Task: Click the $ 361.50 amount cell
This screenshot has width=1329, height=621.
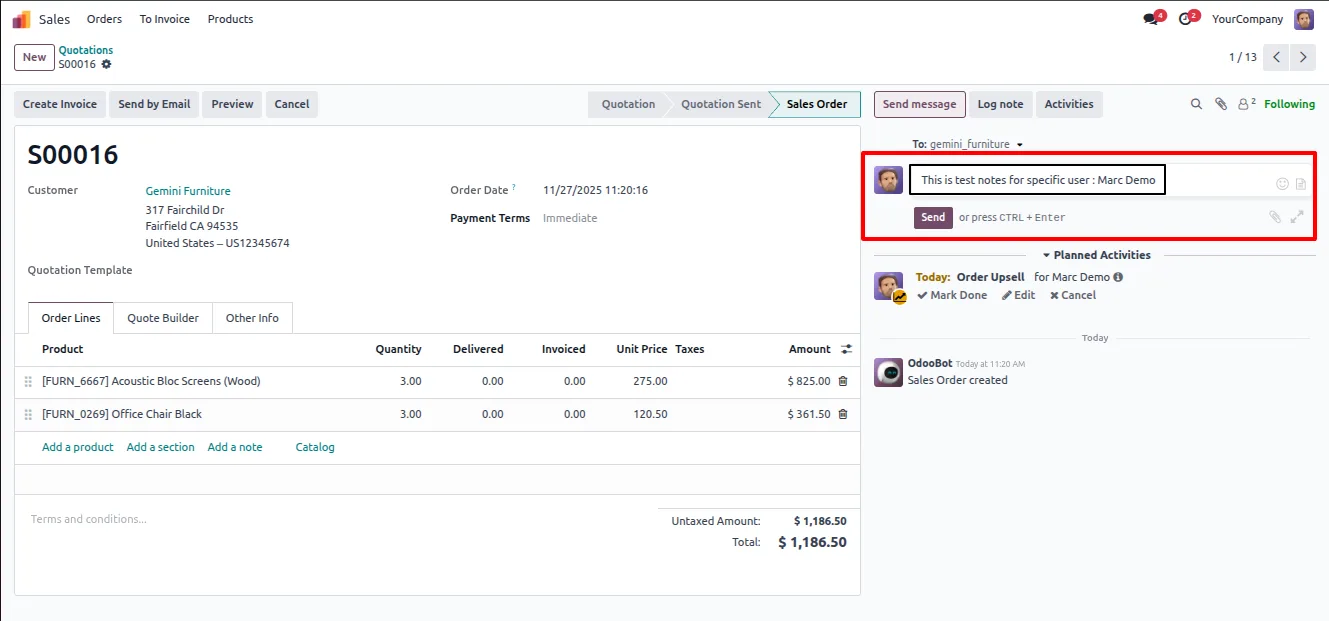Action: (x=808, y=414)
